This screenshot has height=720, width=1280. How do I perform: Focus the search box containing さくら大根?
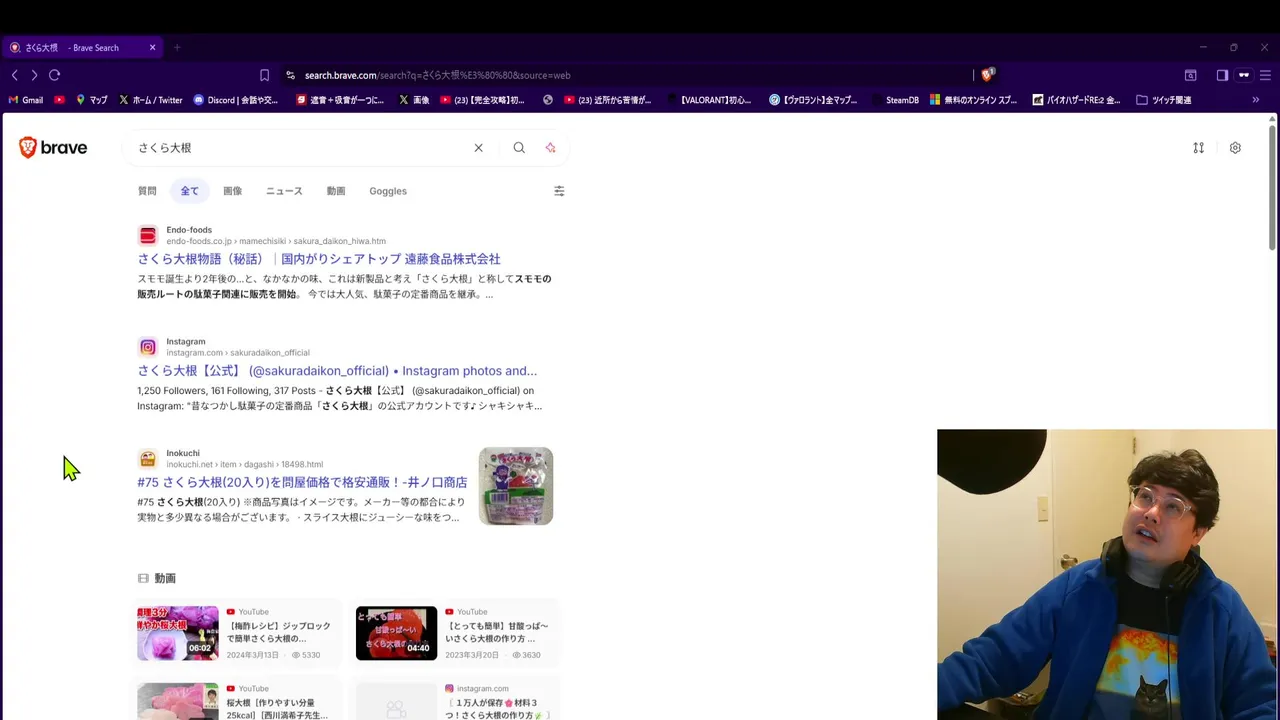coord(300,148)
